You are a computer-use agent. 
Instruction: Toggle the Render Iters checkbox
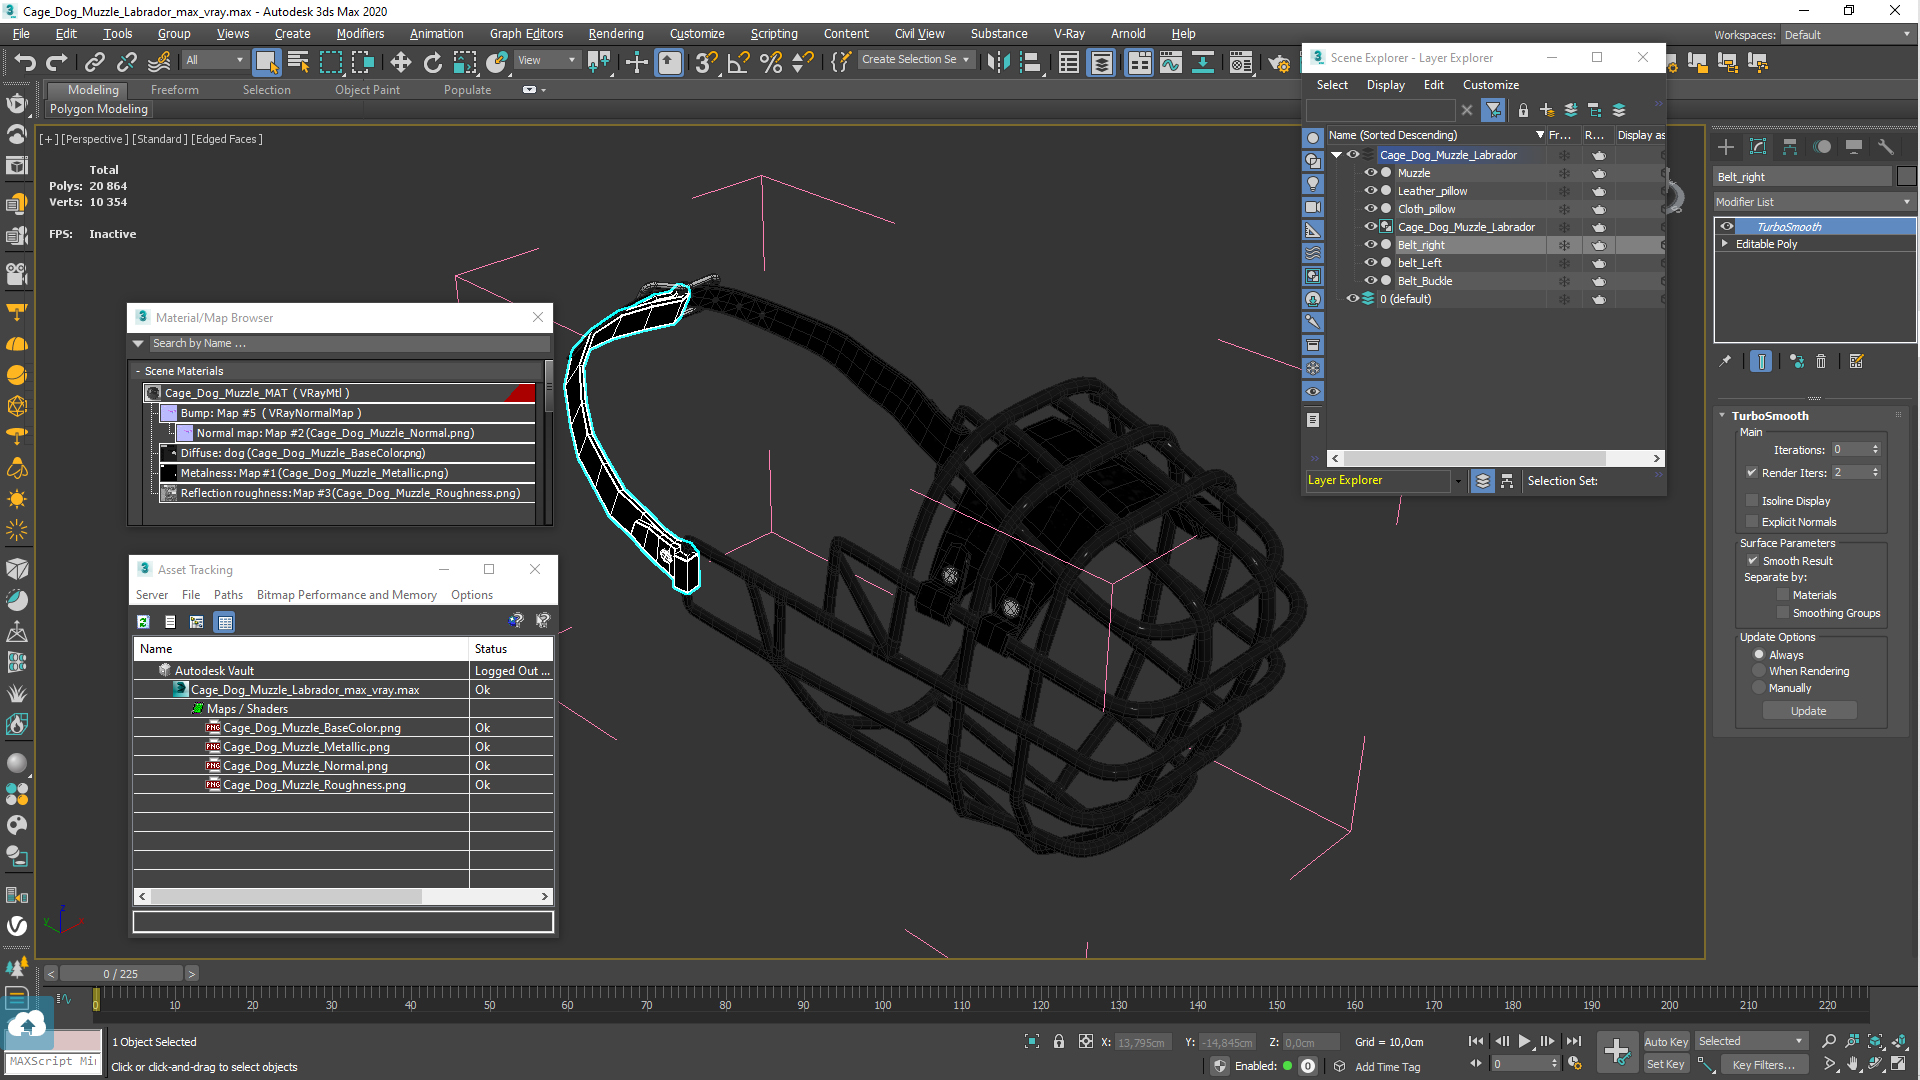coord(1752,473)
